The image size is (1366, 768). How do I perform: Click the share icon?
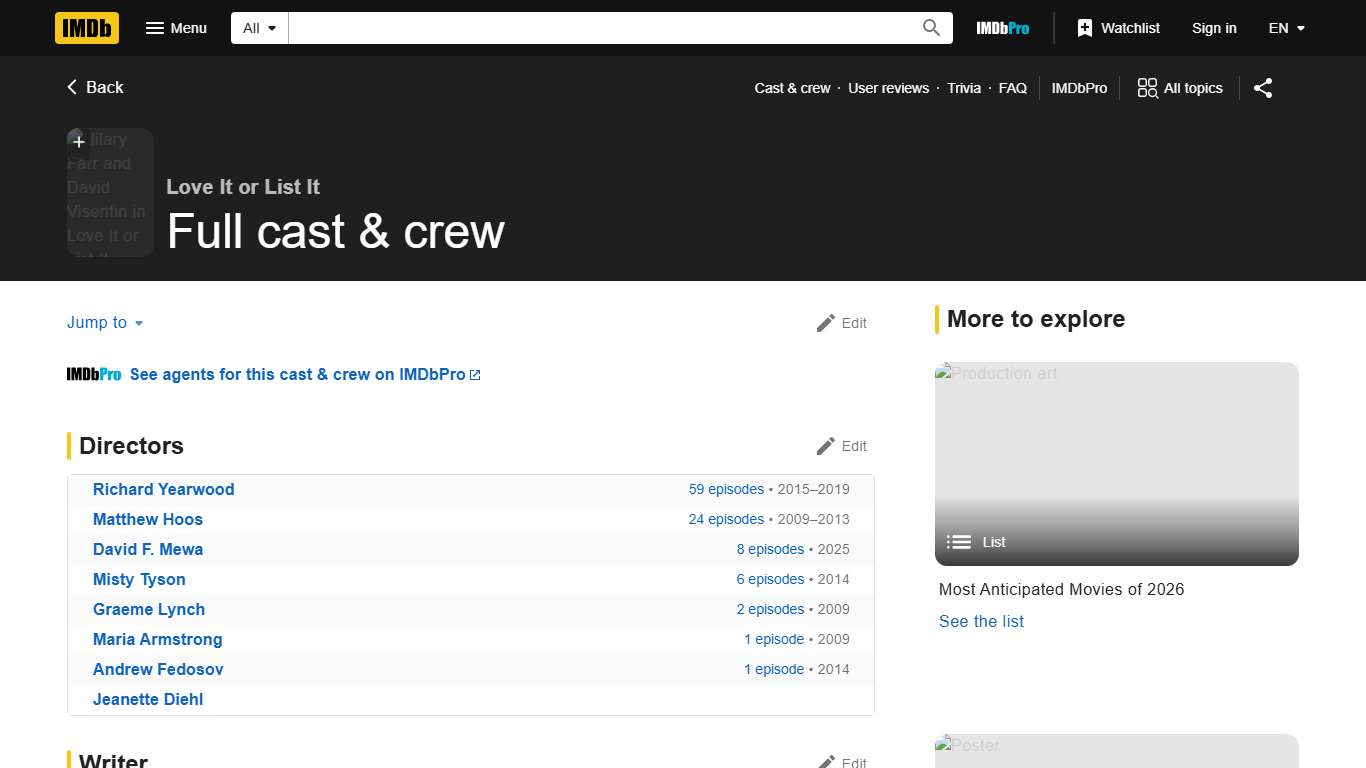(x=1263, y=88)
